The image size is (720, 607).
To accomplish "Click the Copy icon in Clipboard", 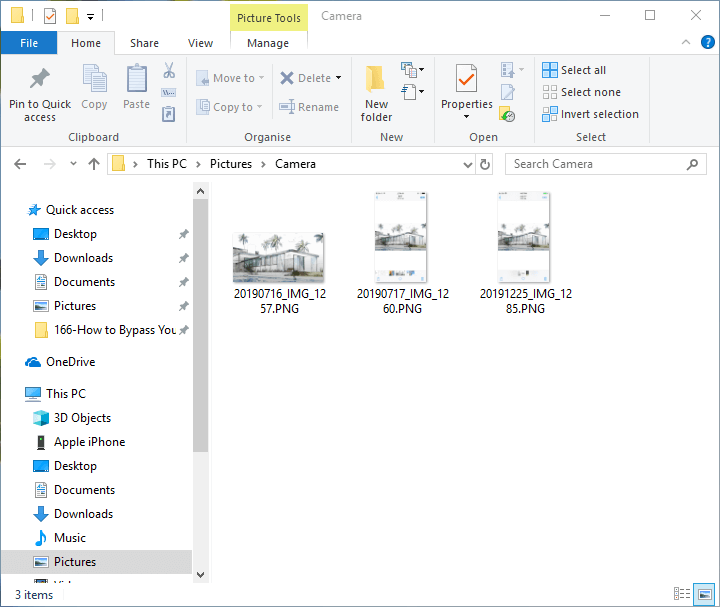I will click(94, 78).
